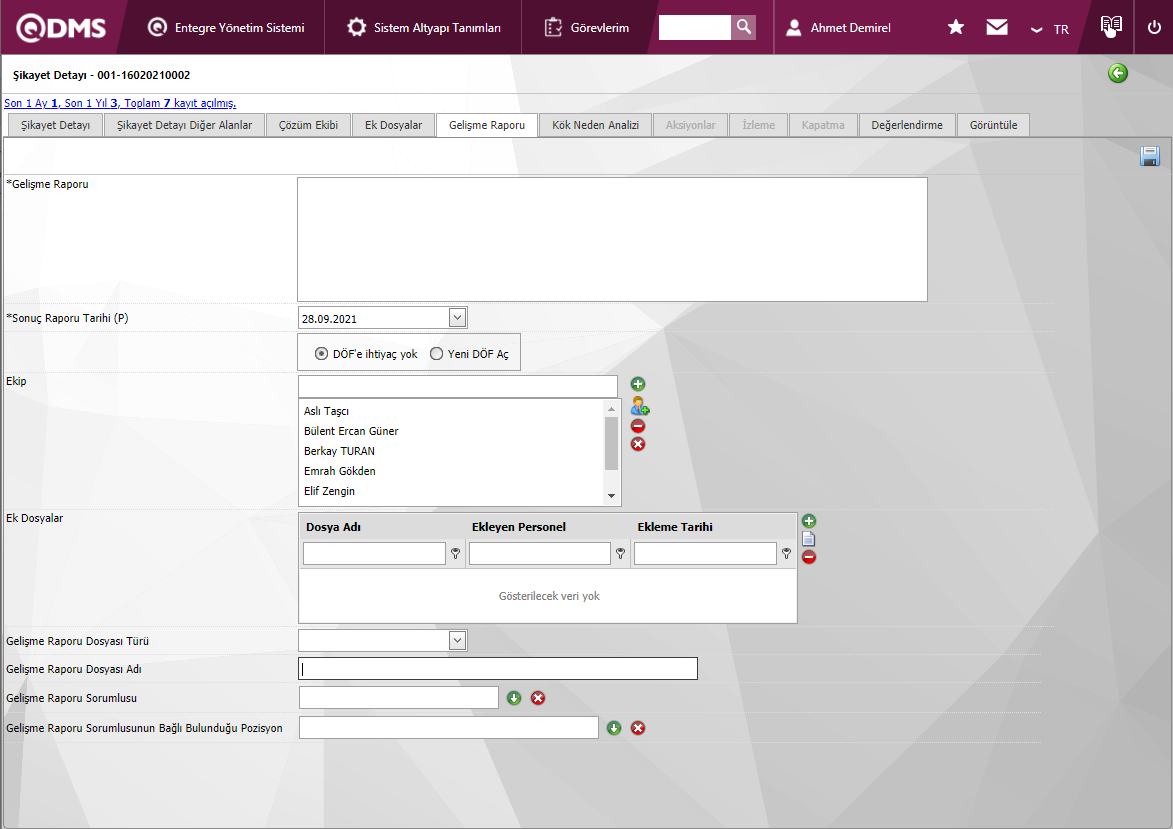Open the favorites star icon

point(955,28)
